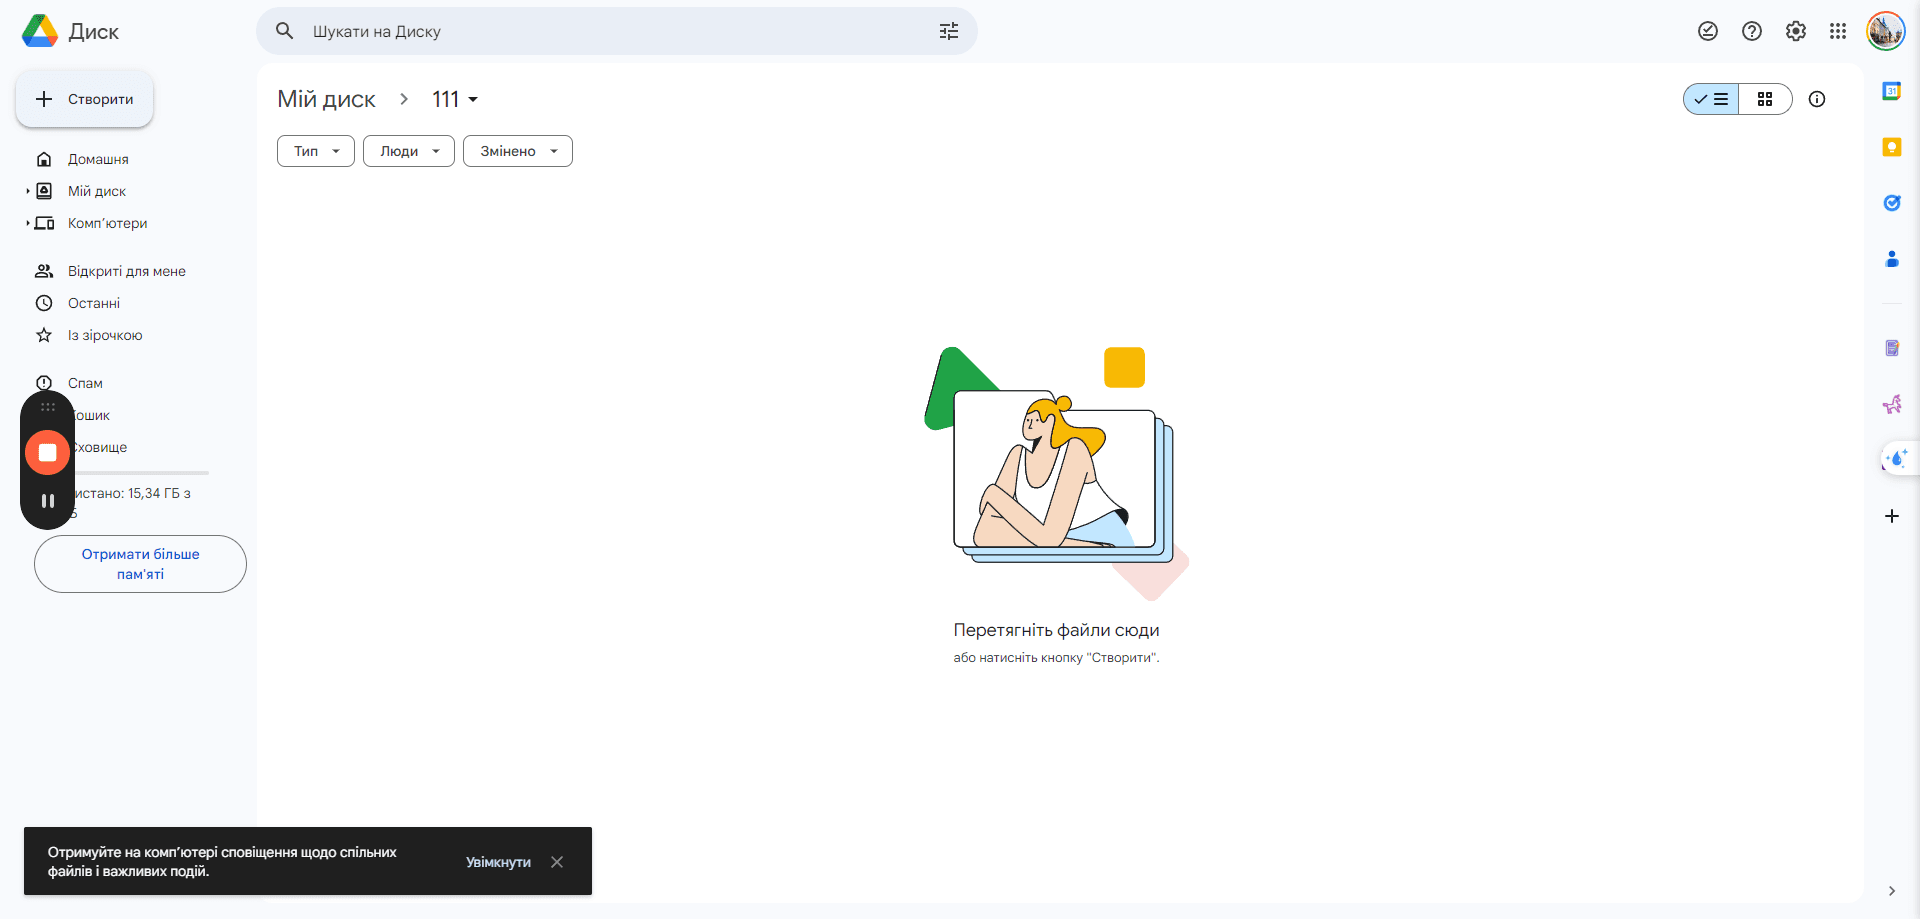The image size is (1920, 919).
Task: Dismiss the notification toast
Action: [x=557, y=862]
